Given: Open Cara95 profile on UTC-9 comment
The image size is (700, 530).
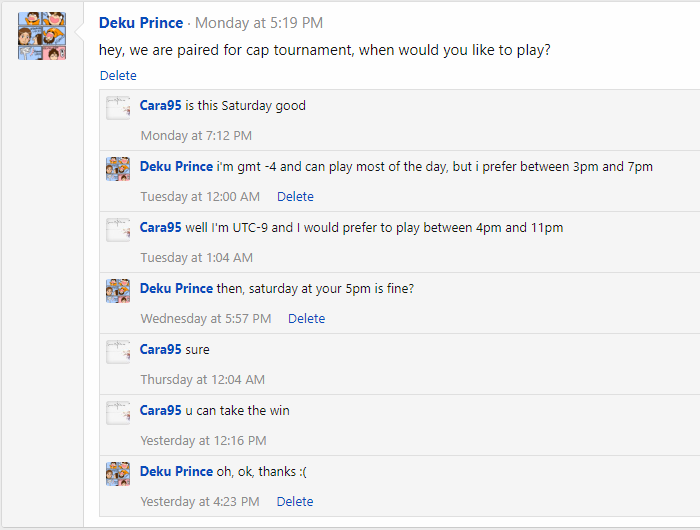Looking at the screenshot, I should 160,227.
